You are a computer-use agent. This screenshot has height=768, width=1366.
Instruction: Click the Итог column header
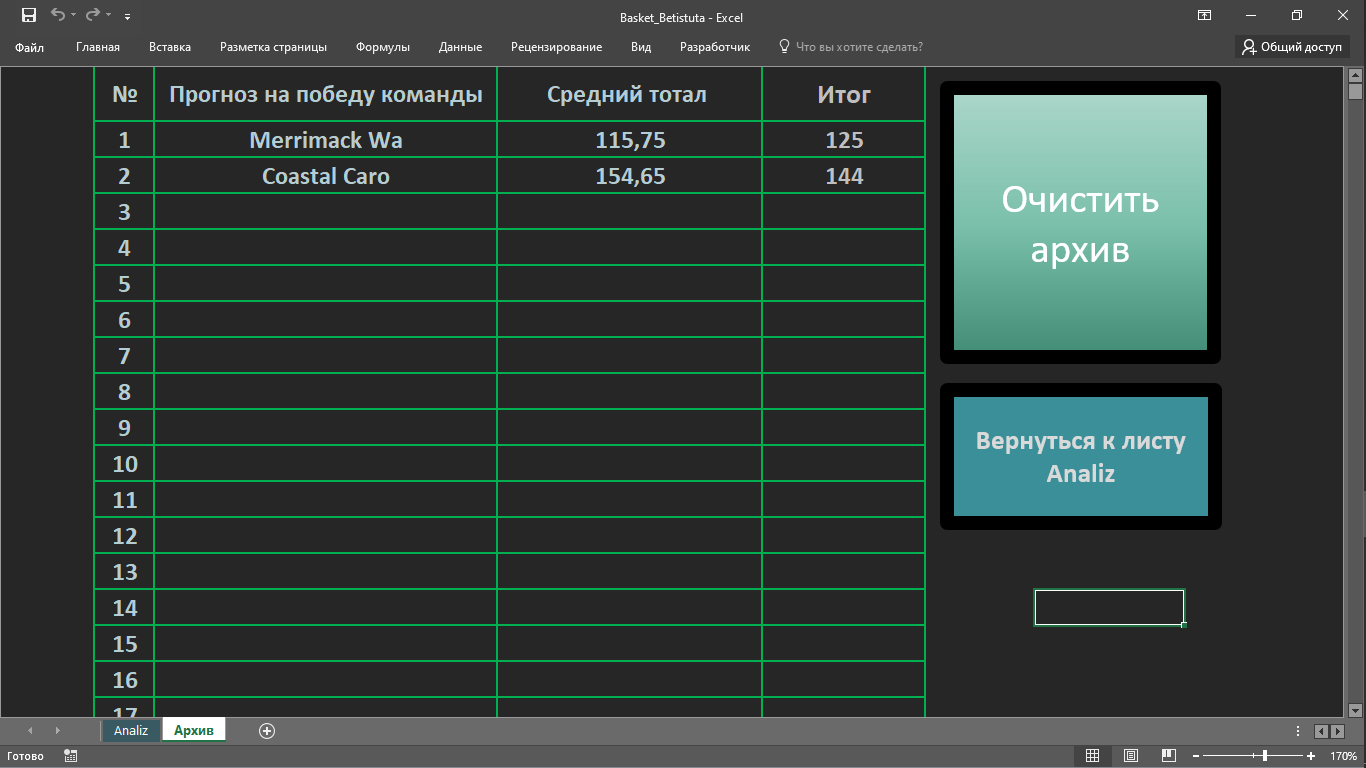(844, 94)
